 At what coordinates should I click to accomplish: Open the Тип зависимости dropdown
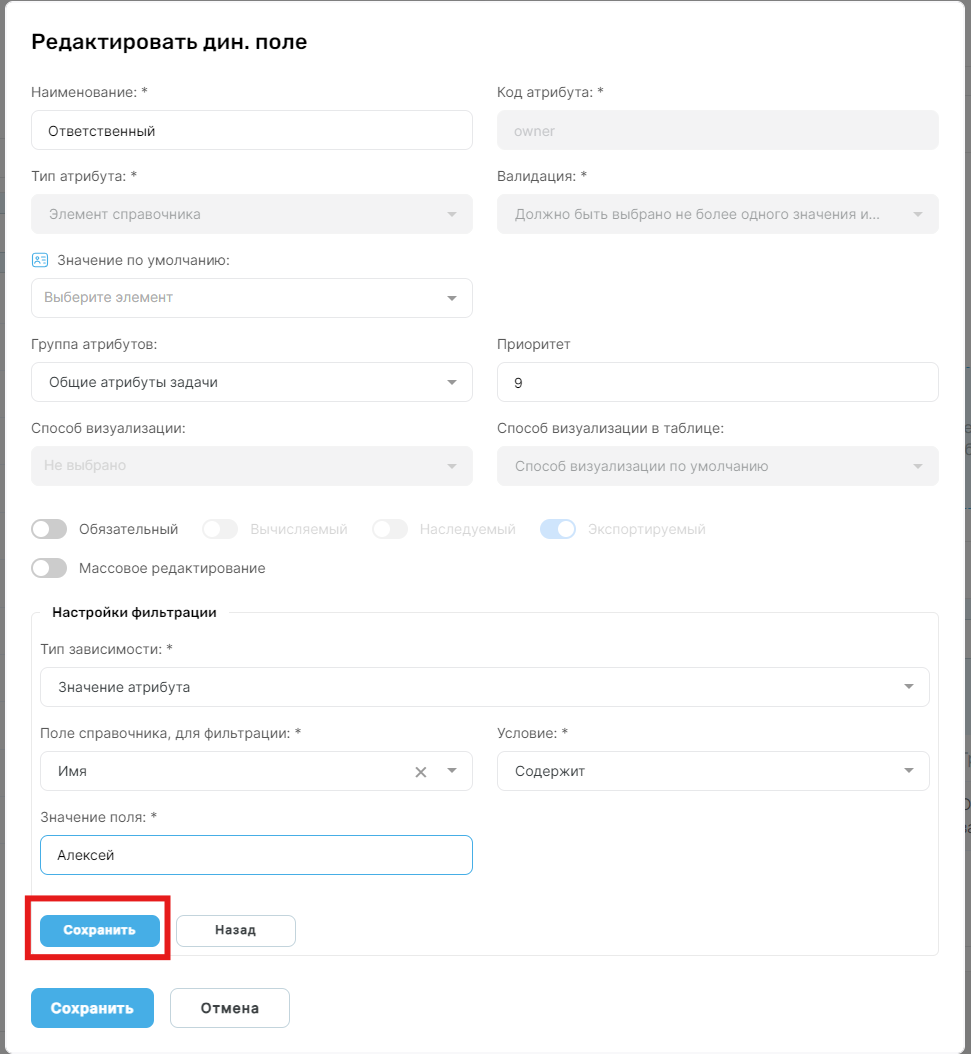484,687
